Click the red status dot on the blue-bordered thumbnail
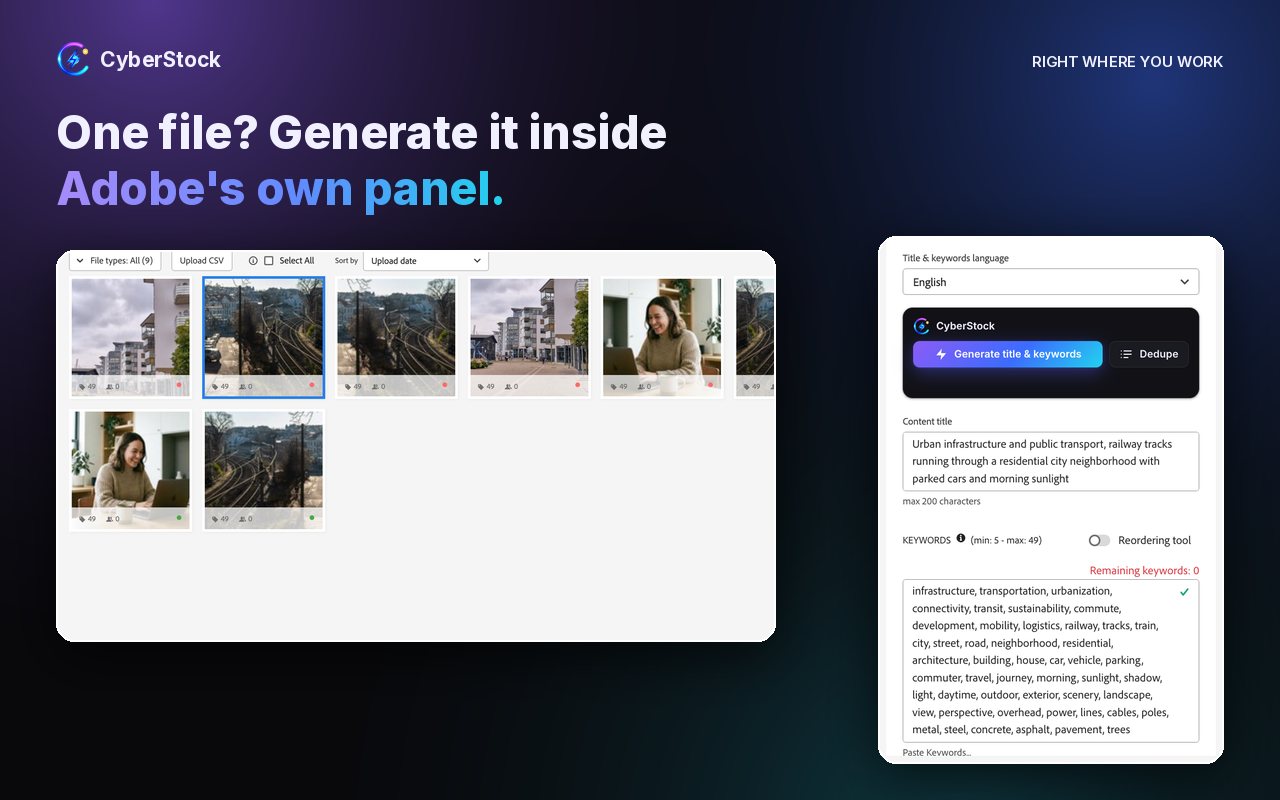Screen dimensions: 1280x800 (312, 385)
